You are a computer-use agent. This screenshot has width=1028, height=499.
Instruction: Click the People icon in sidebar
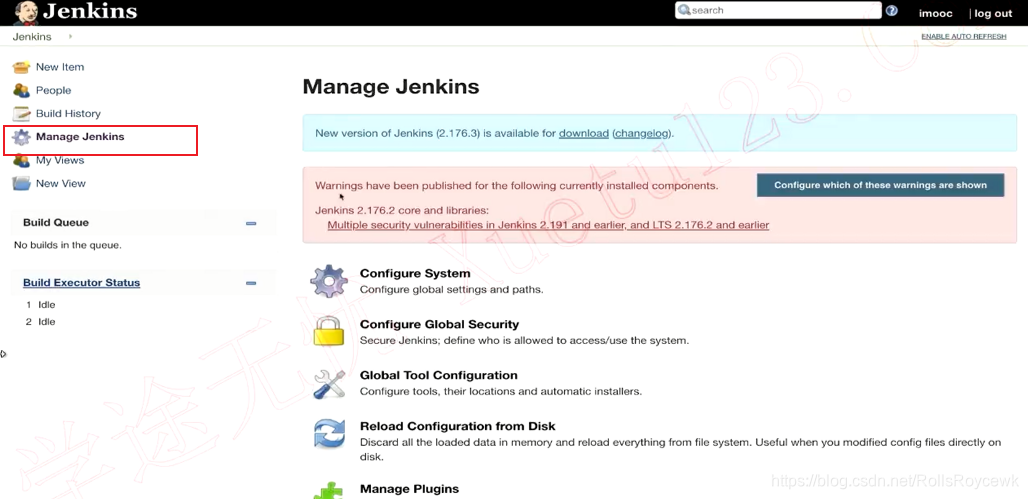pyautogui.click(x=22, y=90)
